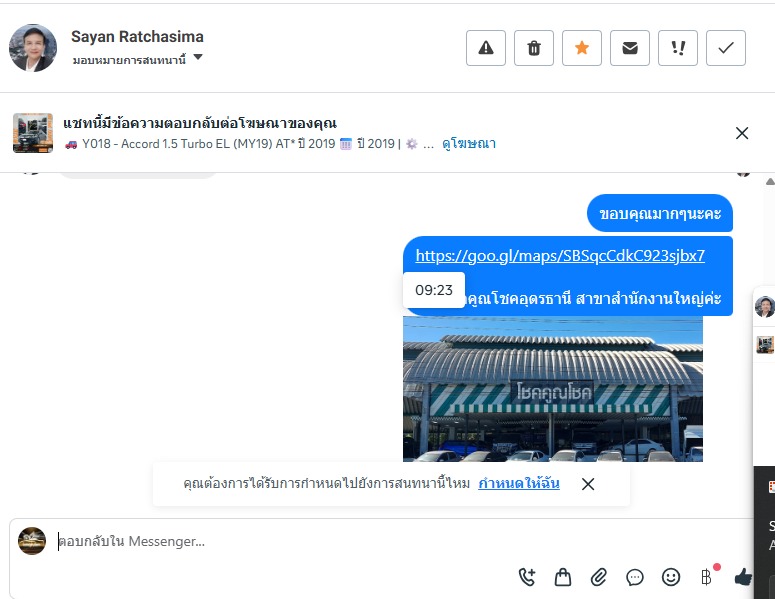Mark conversation done with checkmark button
The image size is (775, 599).
(x=726, y=48)
